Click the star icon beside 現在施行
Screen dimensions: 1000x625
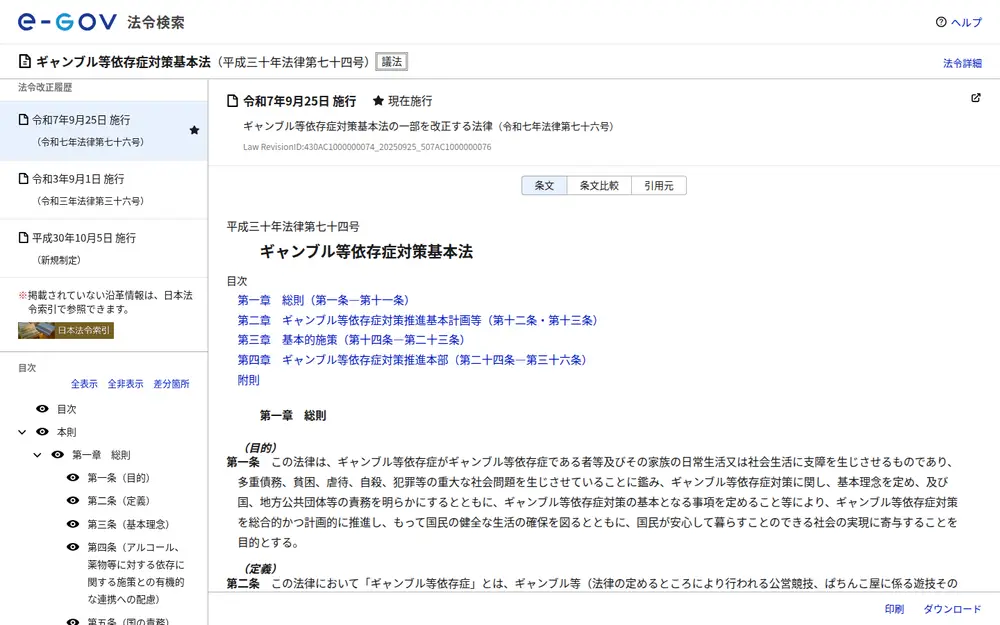coord(378,101)
